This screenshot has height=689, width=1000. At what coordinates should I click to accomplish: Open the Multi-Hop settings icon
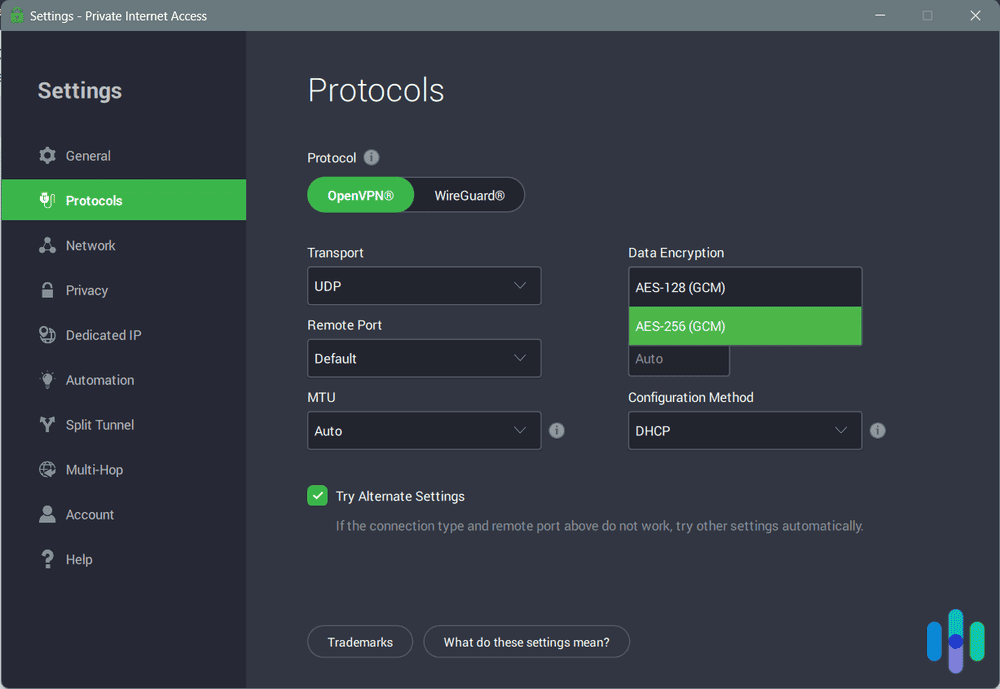(47, 469)
